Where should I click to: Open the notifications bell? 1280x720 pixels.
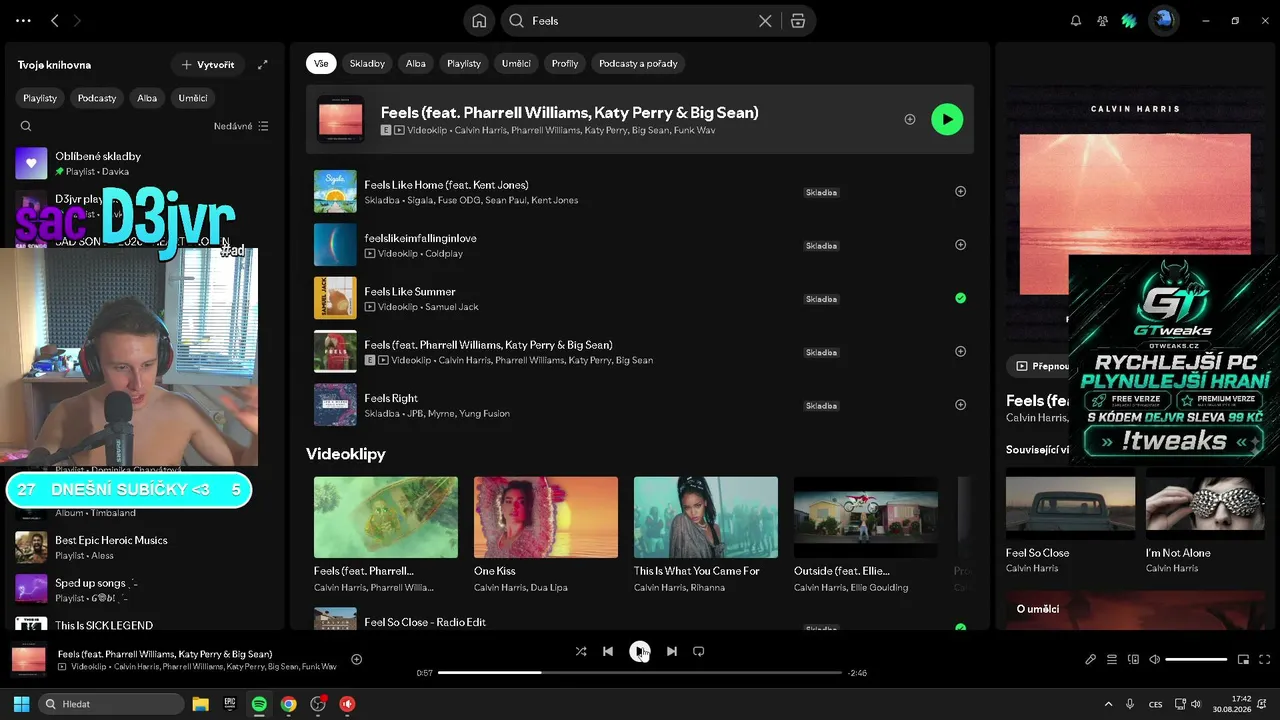(x=1076, y=21)
